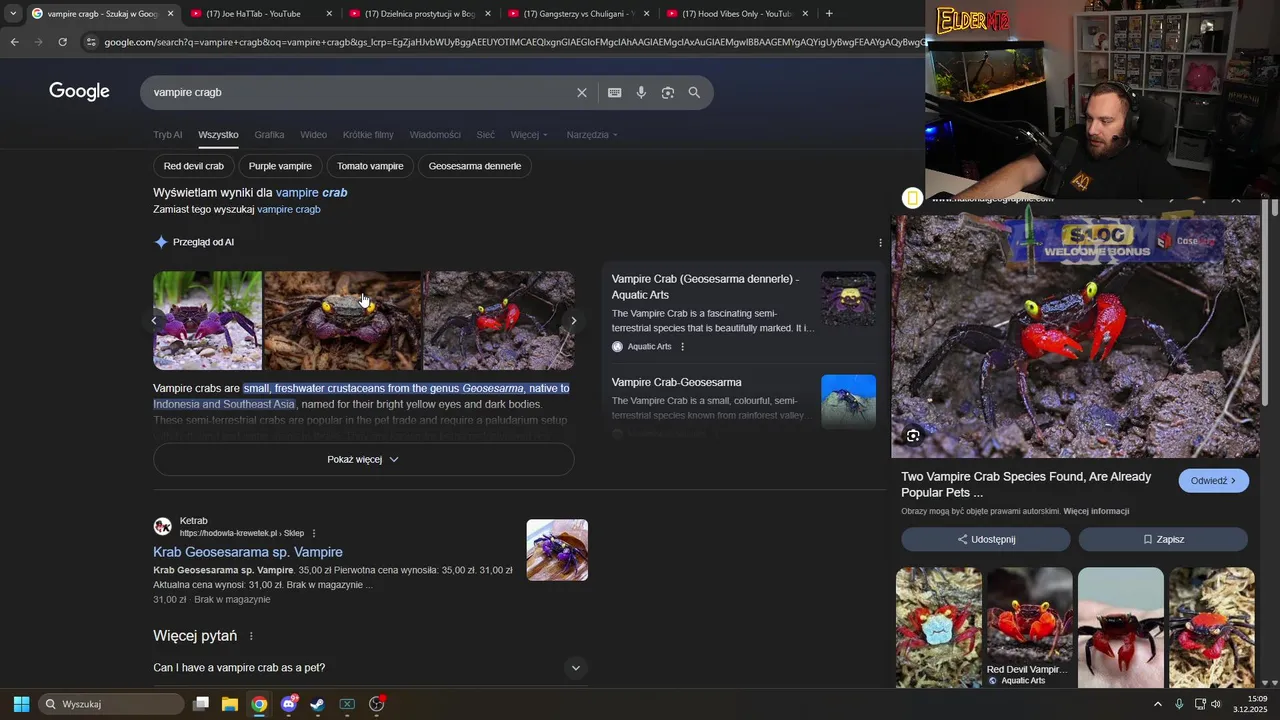Select the Wiadomości results tab
This screenshot has width=1280, height=720.
point(435,134)
